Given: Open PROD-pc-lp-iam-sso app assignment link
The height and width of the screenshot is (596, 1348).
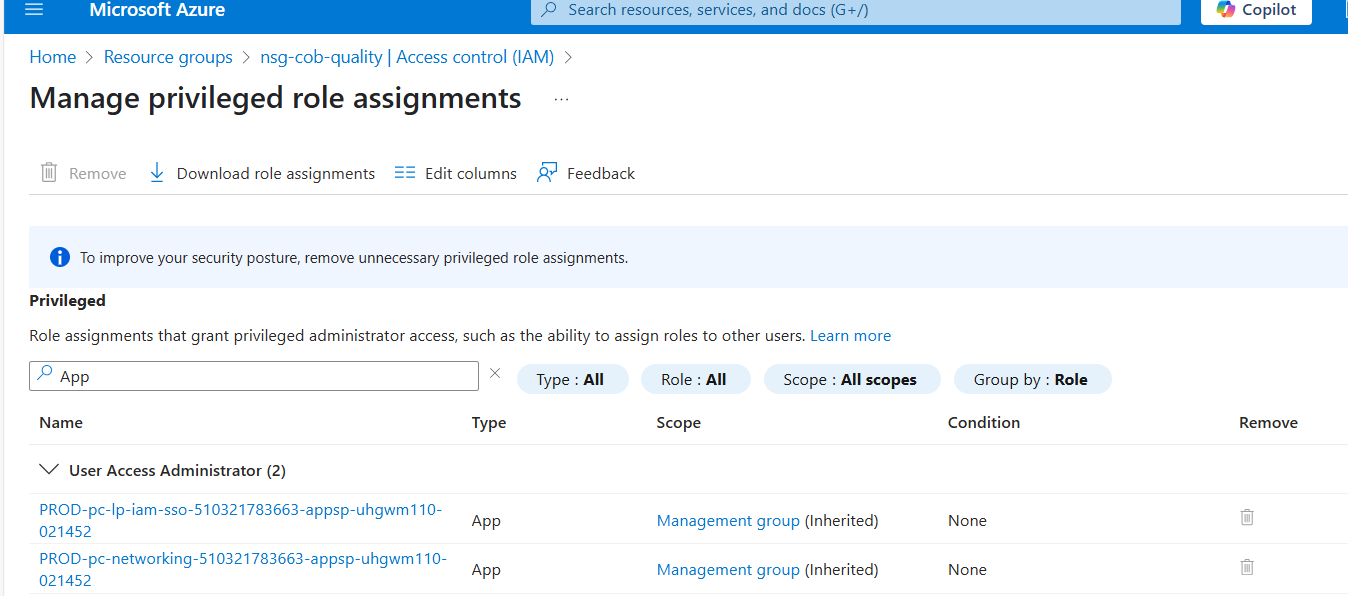Looking at the screenshot, I should pyautogui.click(x=241, y=520).
